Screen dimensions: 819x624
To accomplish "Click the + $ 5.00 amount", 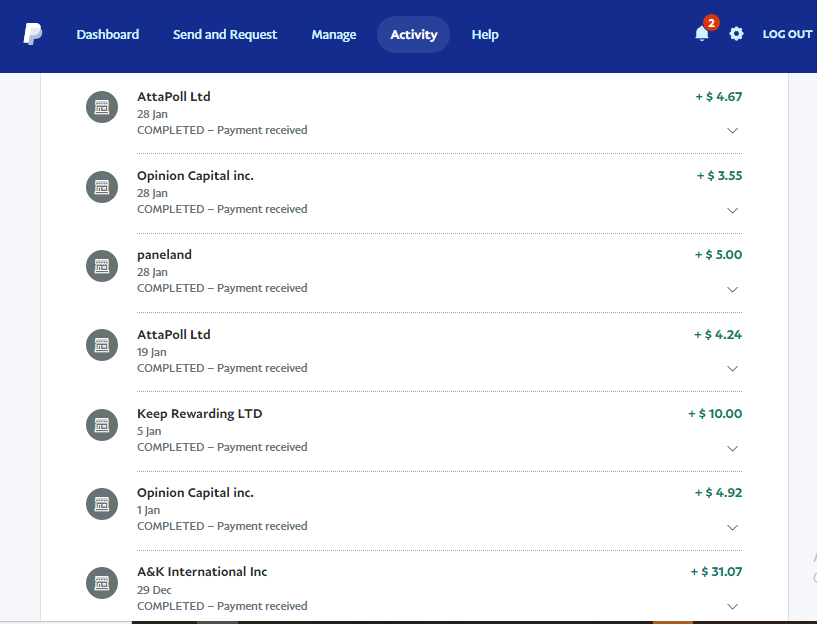I will tap(718, 255).
